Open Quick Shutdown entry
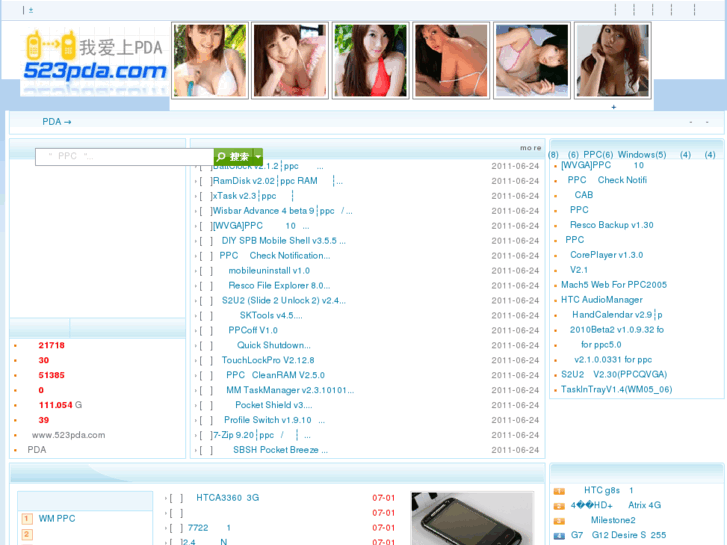The height and width of the screenshot is (545, 727). click(274, 345)
